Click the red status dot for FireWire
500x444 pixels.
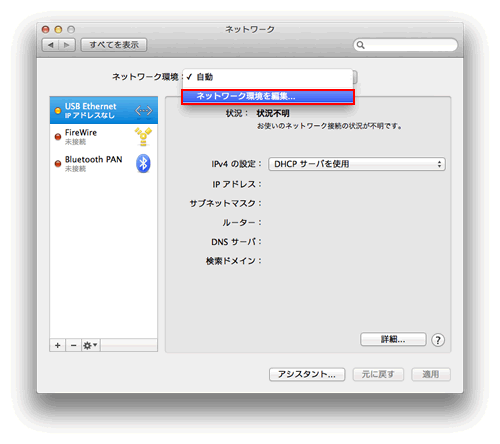click(58, 137)
